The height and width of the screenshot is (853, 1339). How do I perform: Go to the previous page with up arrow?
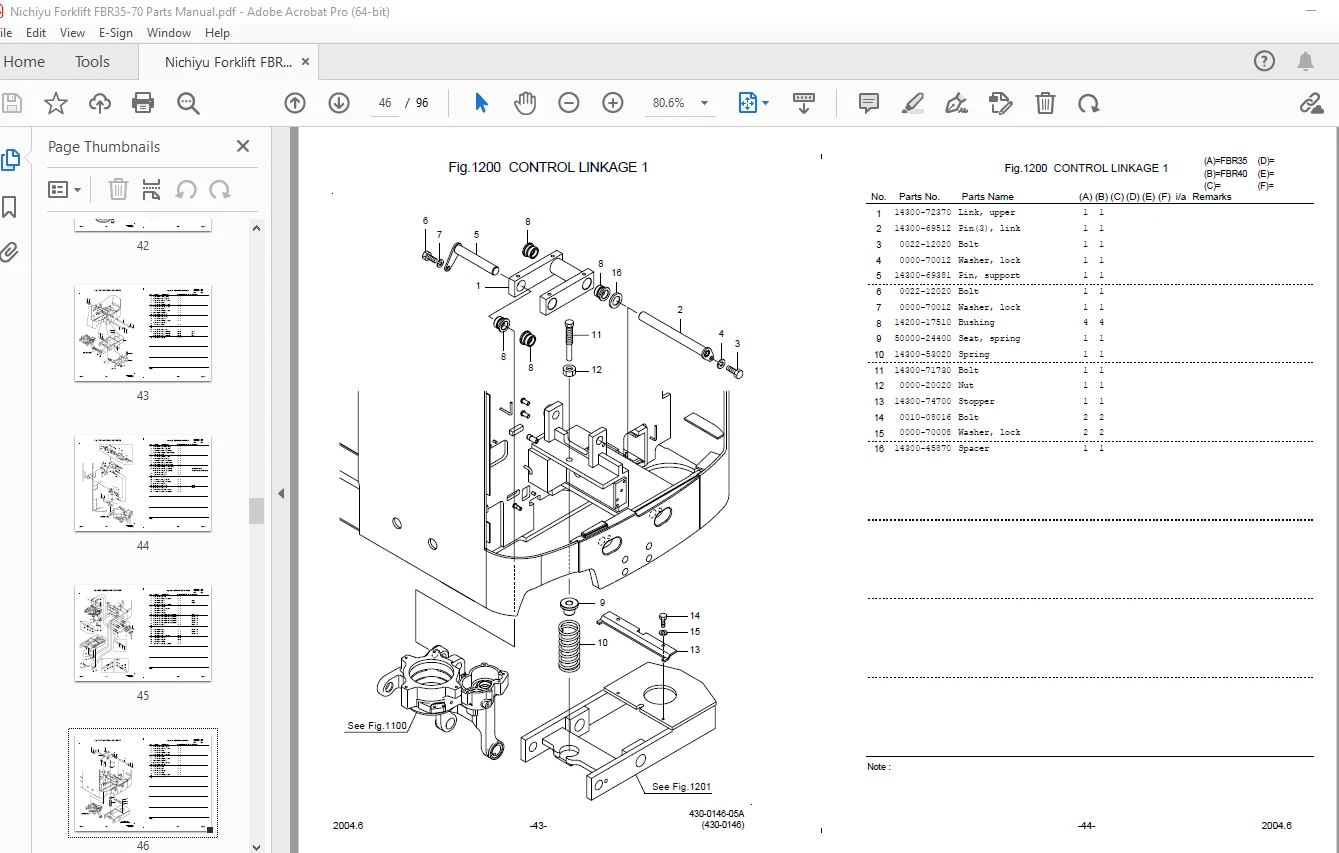(295, 103)
